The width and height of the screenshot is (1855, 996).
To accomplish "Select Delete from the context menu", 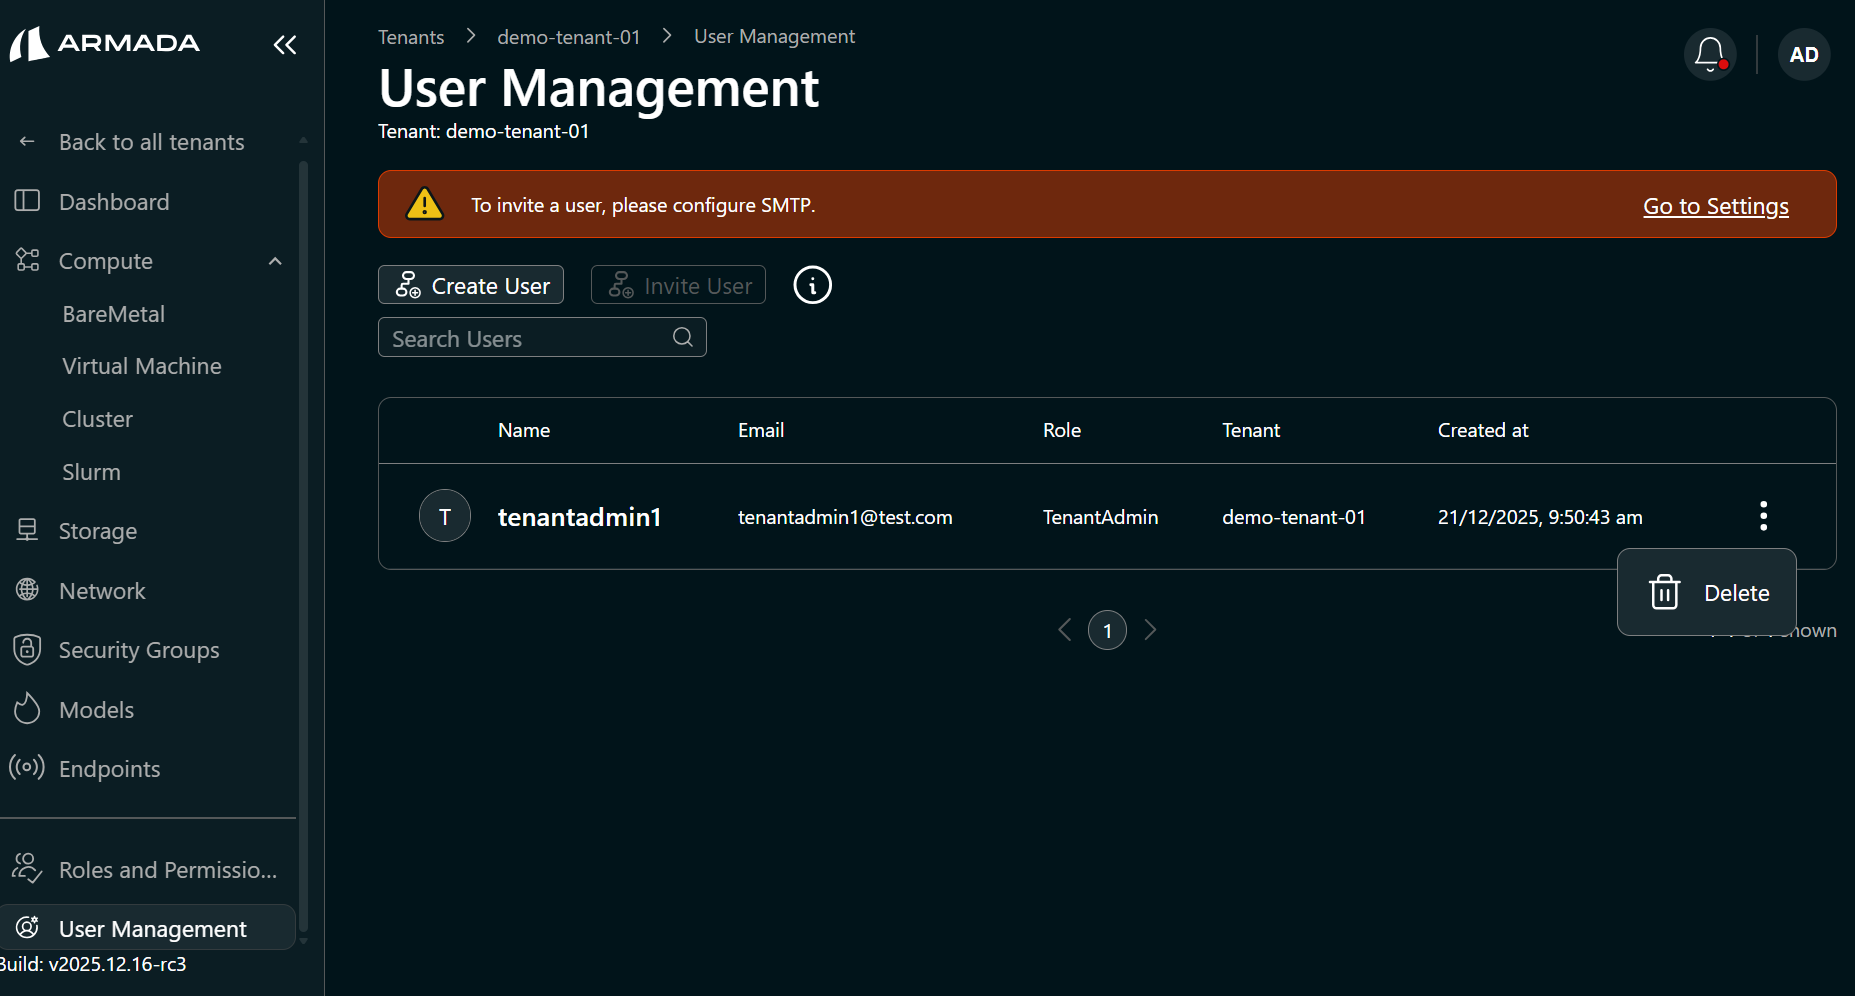I will point(1736,592).
